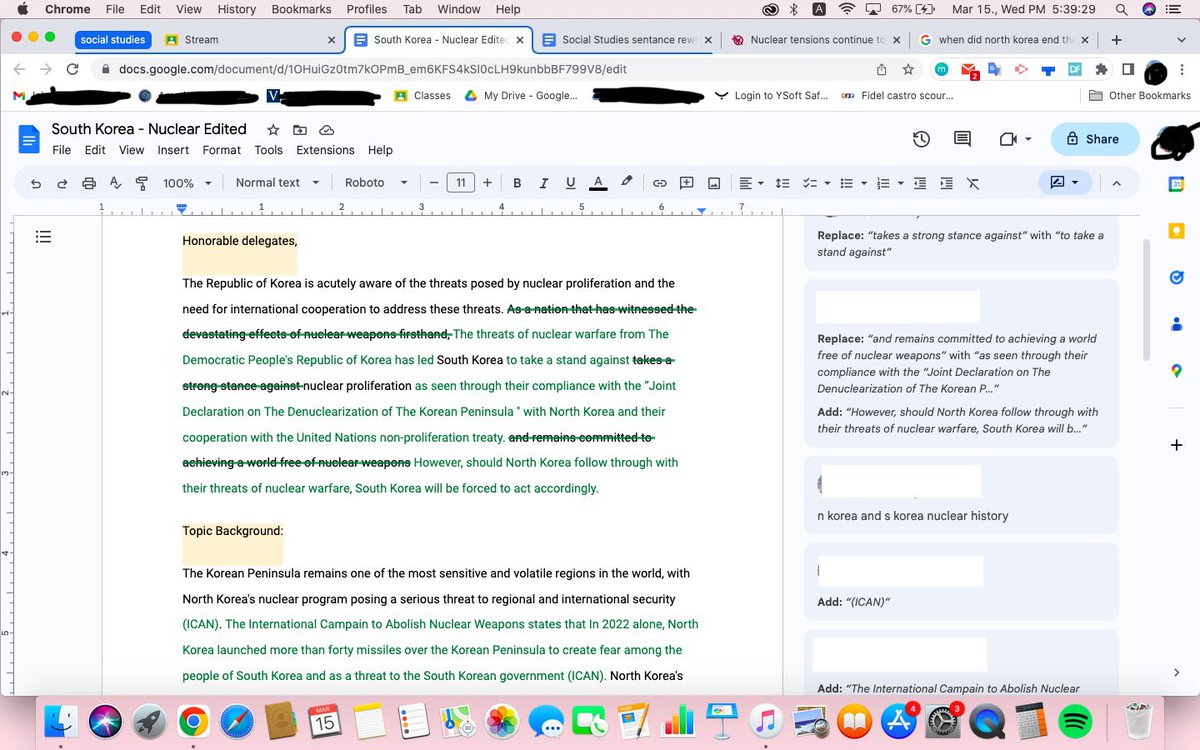View the cloud document status icon
The width and height of the screenshot is (1200, 750).
[x=326, y=129]
